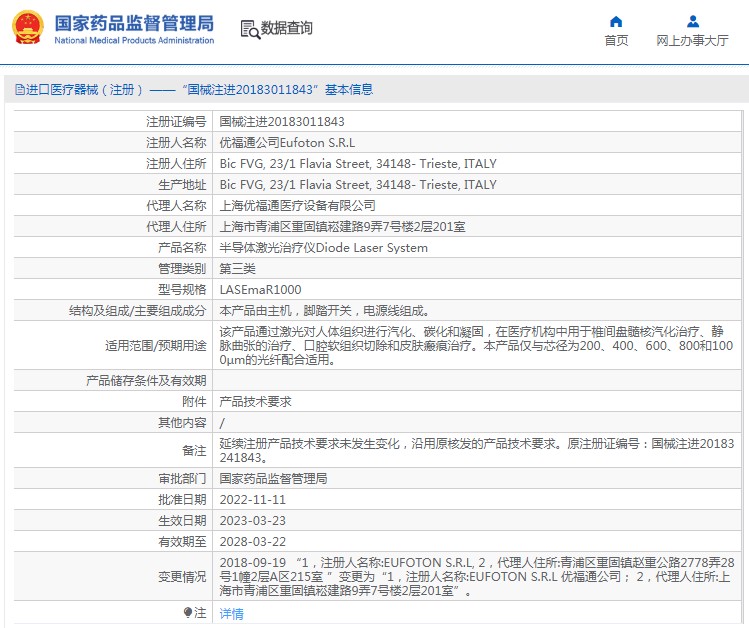Go to 网上办事大厅 navigation item
This screenshot has height=628, width=749.
pos(692,41)
